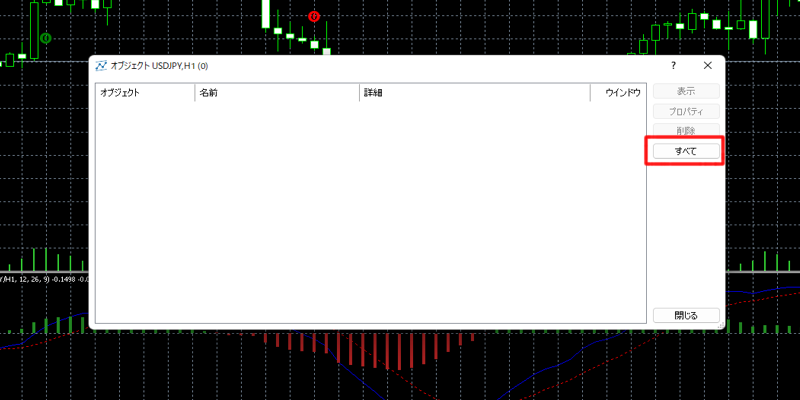Click the プロパティ (Properties) button
Image resolution: width=800 pixels, height=400 pixels.
pyautogui.click(x=685, y=112)
